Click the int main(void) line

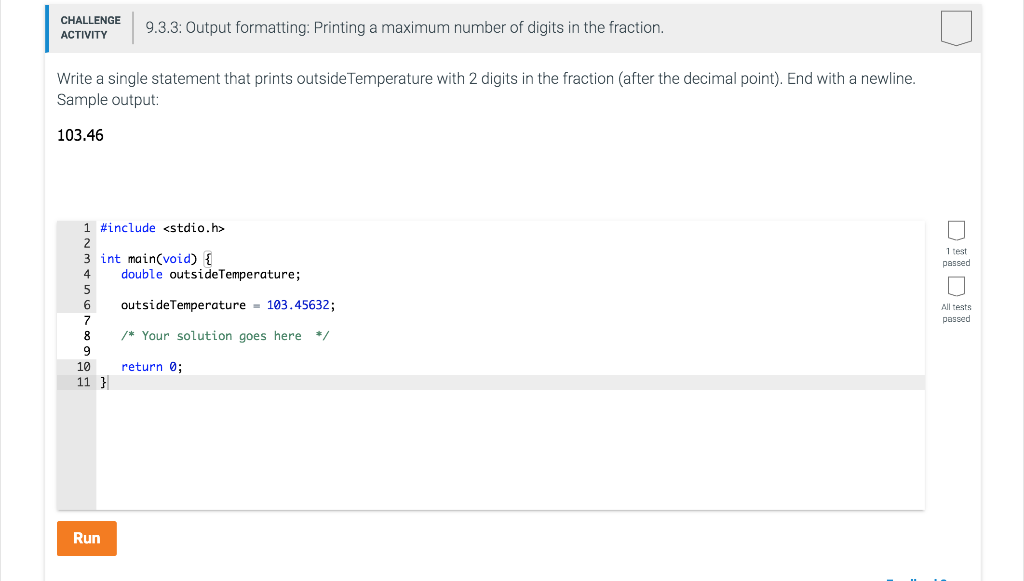click(x=155, y=258)
